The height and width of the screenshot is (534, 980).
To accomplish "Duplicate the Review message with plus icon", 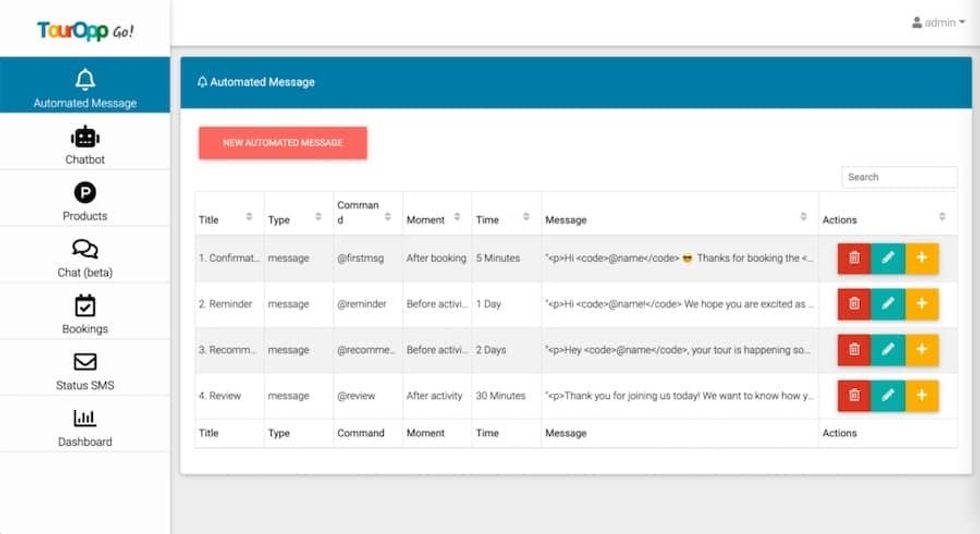I will coord(922,395).
